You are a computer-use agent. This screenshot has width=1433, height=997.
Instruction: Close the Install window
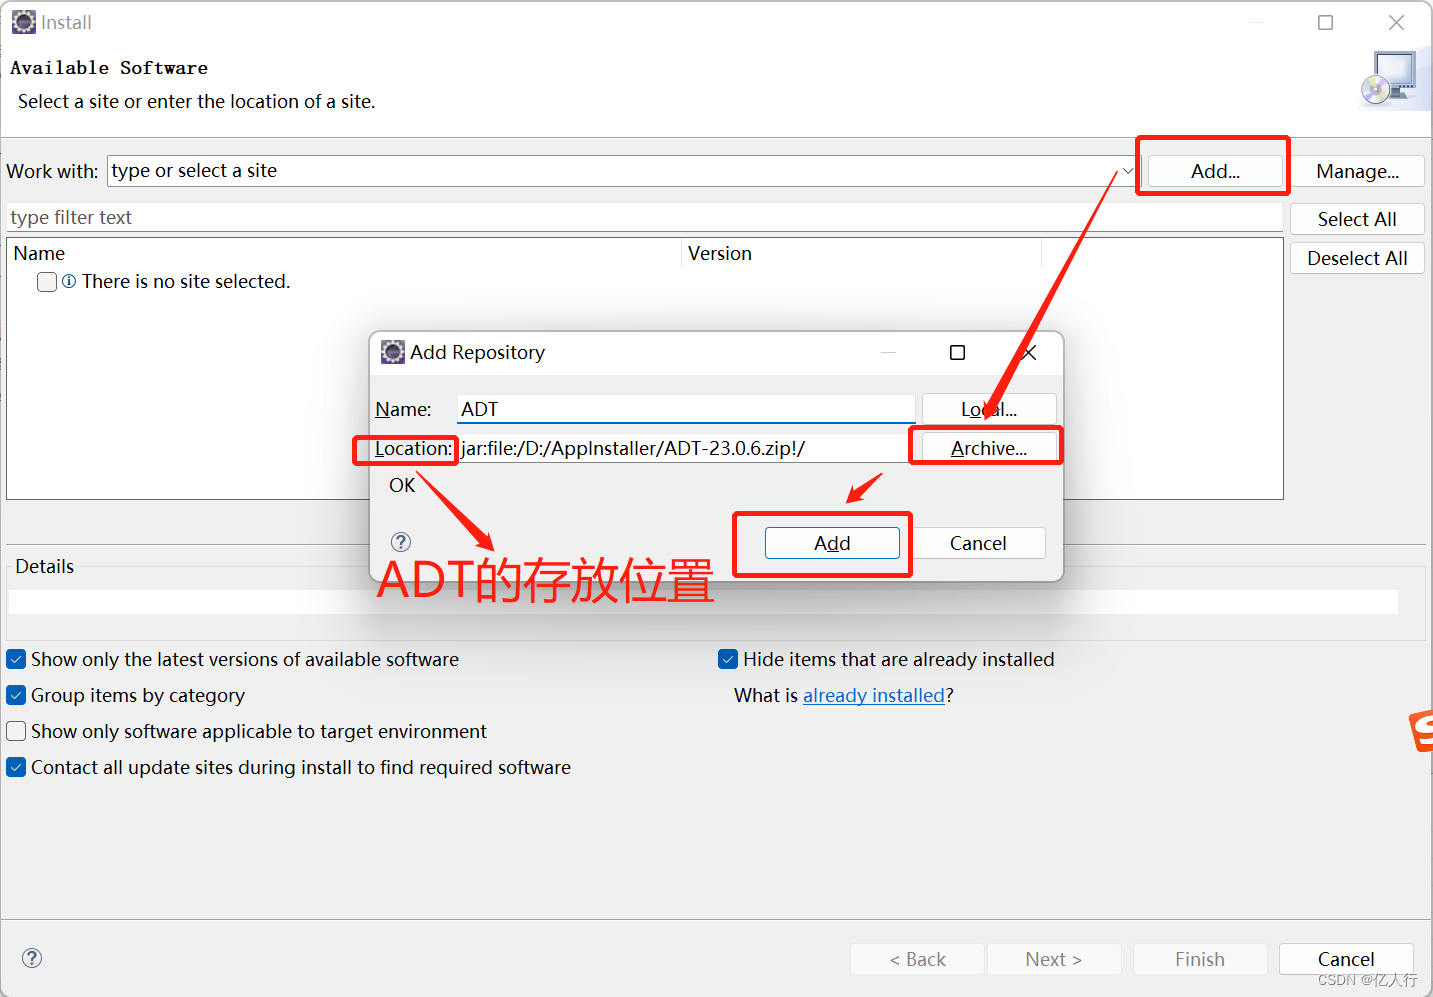[1396, 22]
